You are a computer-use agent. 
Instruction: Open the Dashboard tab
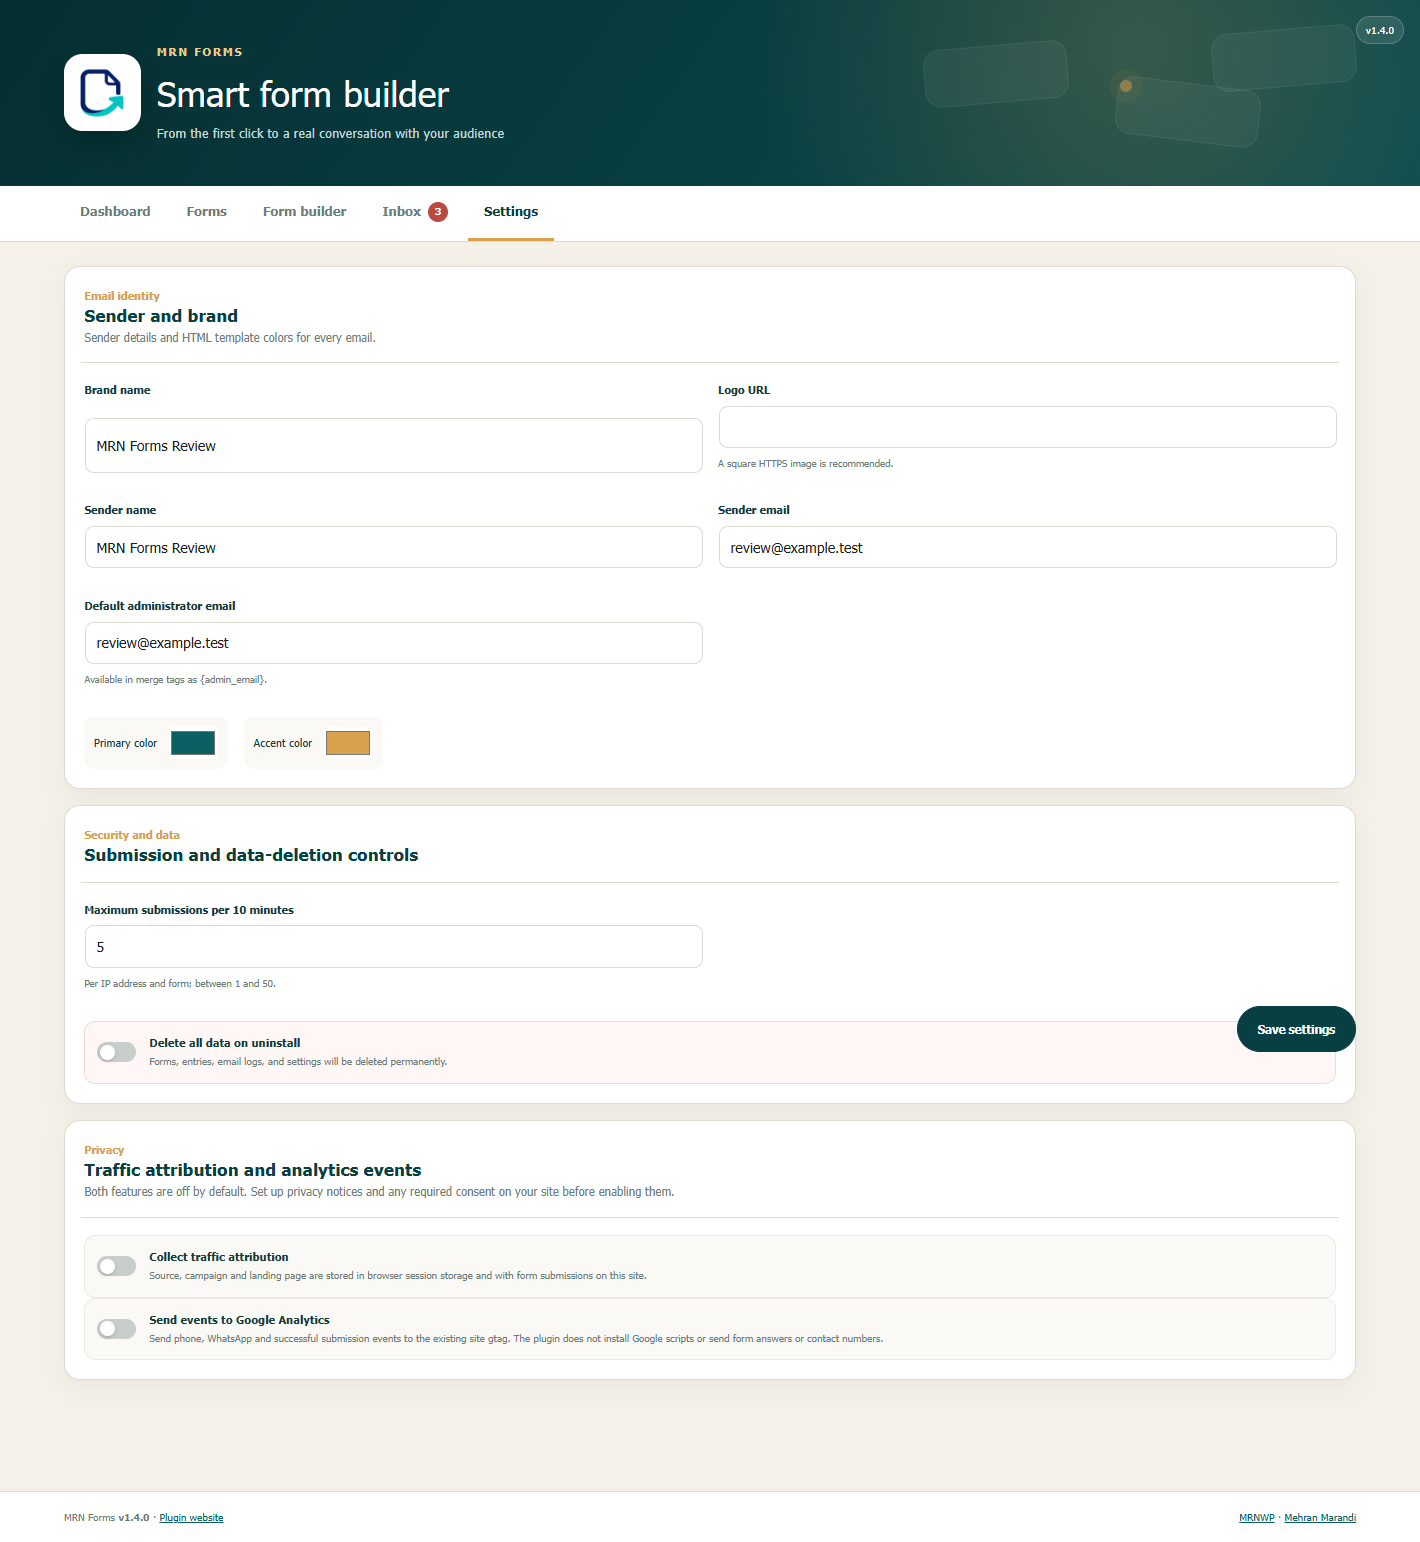click(x=115, y=212)
